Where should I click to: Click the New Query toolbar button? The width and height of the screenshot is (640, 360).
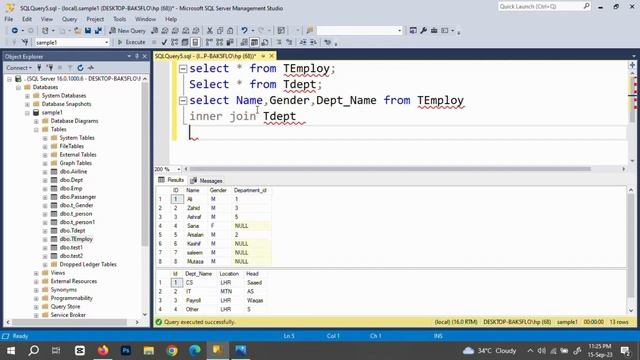tap(127, 31)
